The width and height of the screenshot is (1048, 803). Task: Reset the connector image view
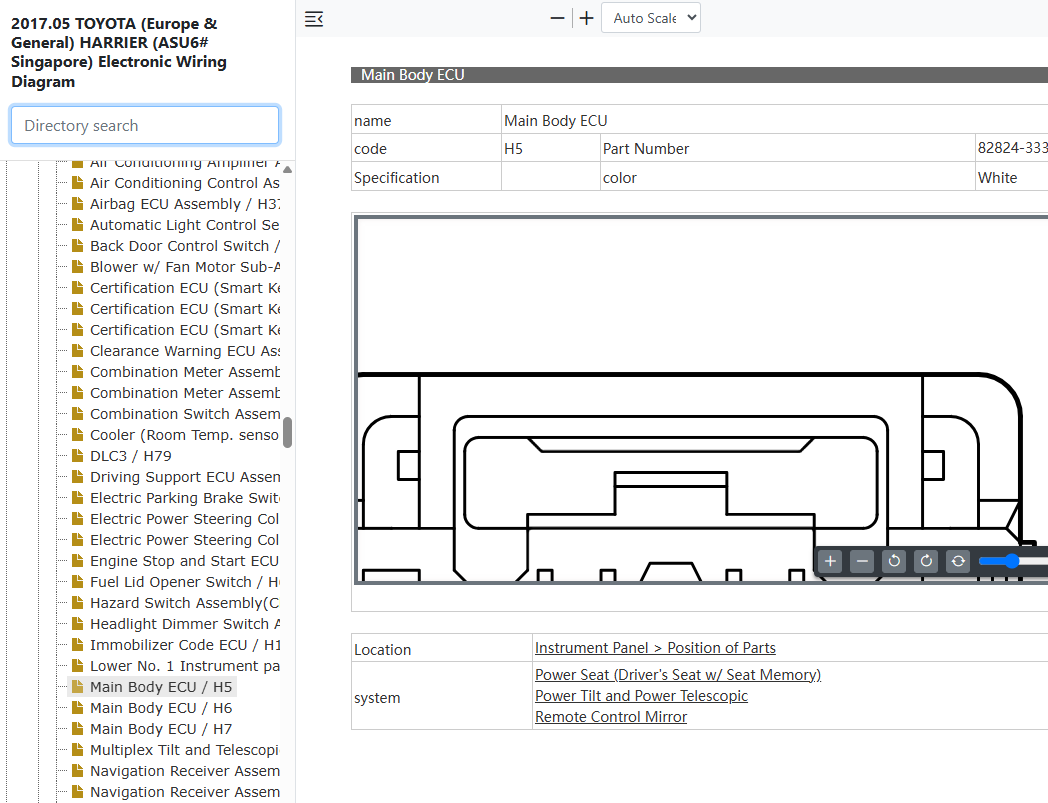[958, 561]
